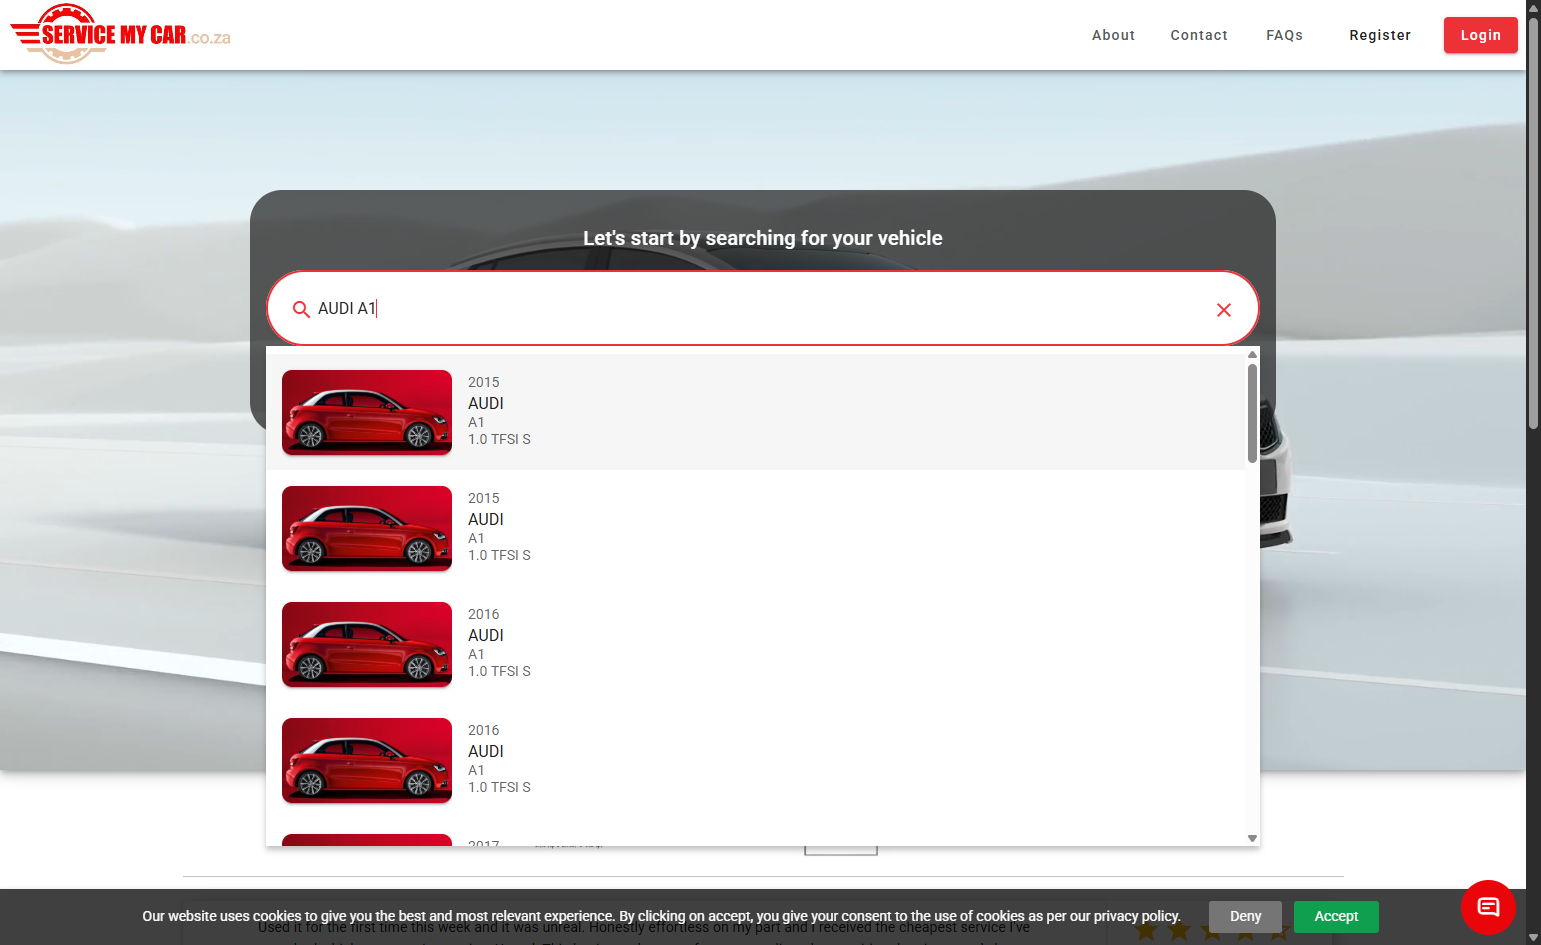Accept the cookie consent
The image size is (1541, 945).
click(1336, 916)
